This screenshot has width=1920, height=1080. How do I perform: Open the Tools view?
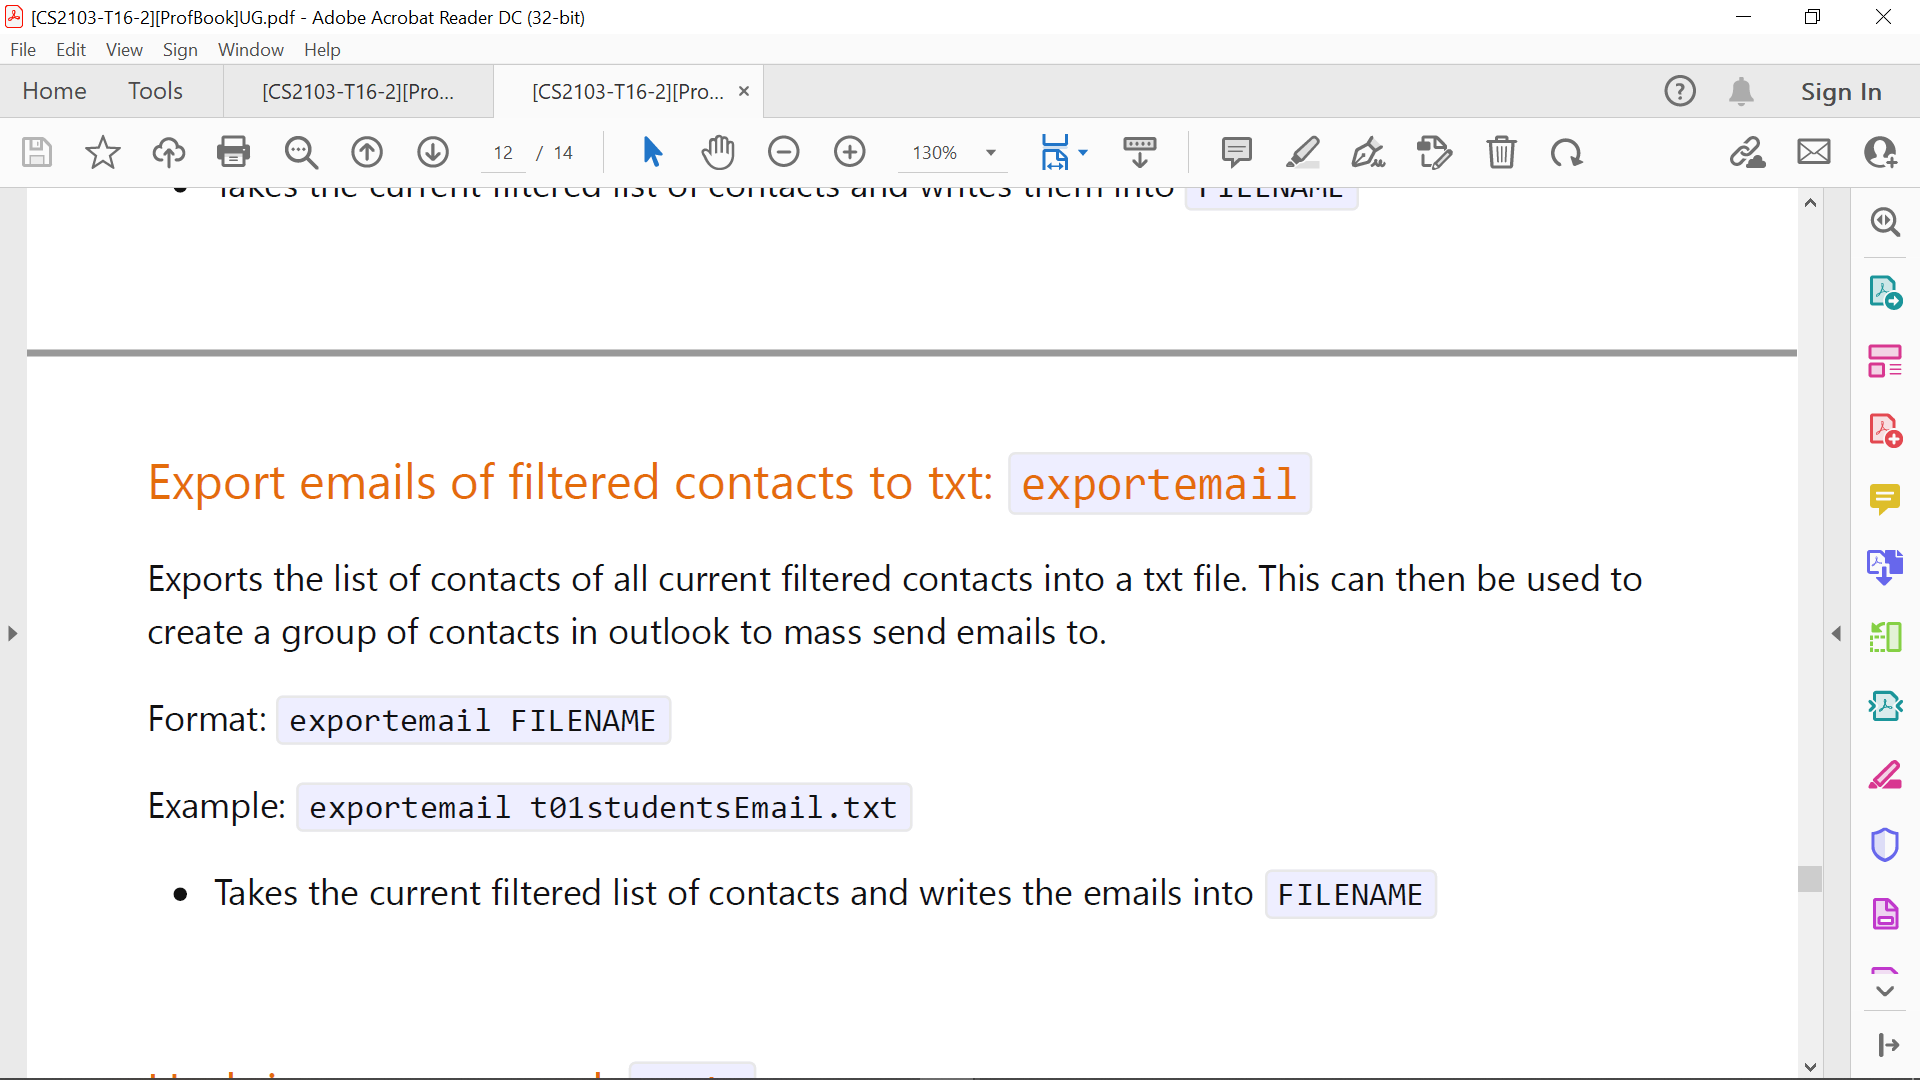pyautogui.click(x=155, y=91)
